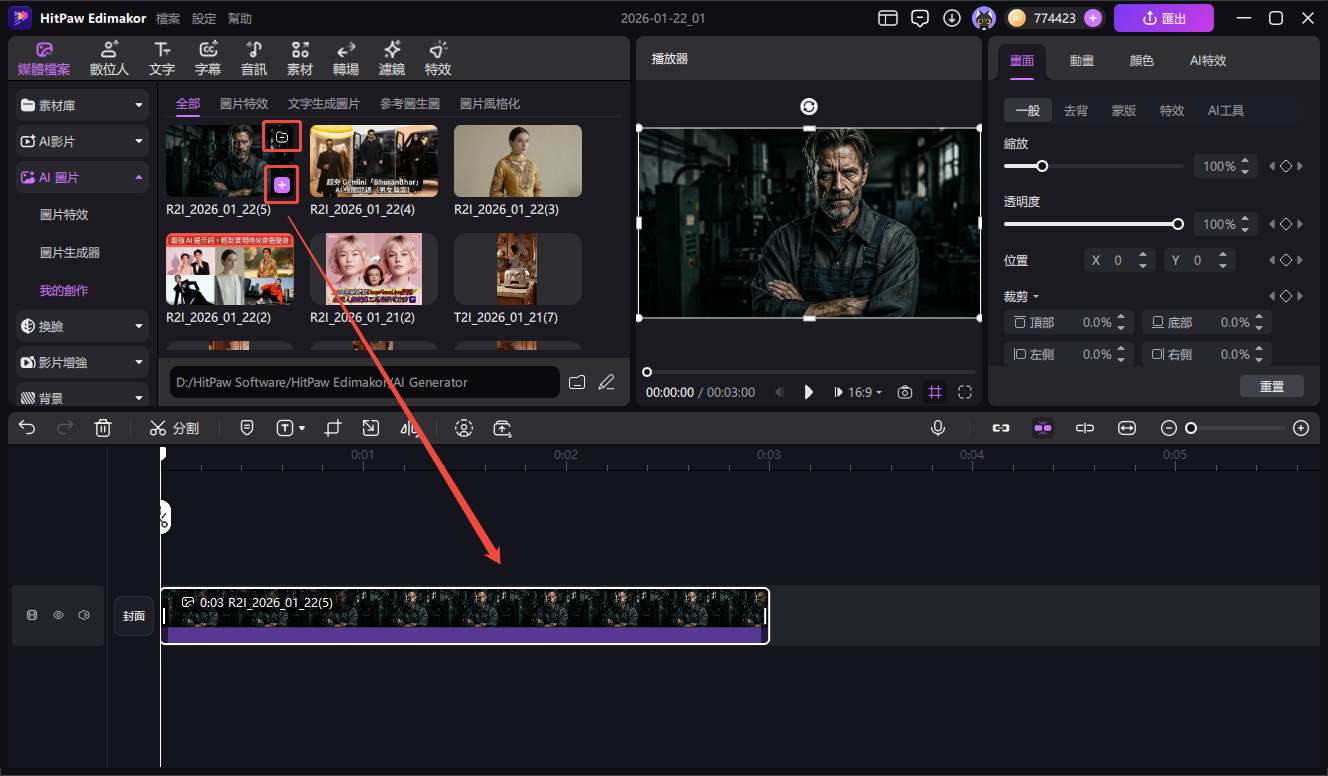Image resolution: width=1328 pixels, height=776 pixels.
Task: Toggle track visibility eye icon
Action: [58, 615]
